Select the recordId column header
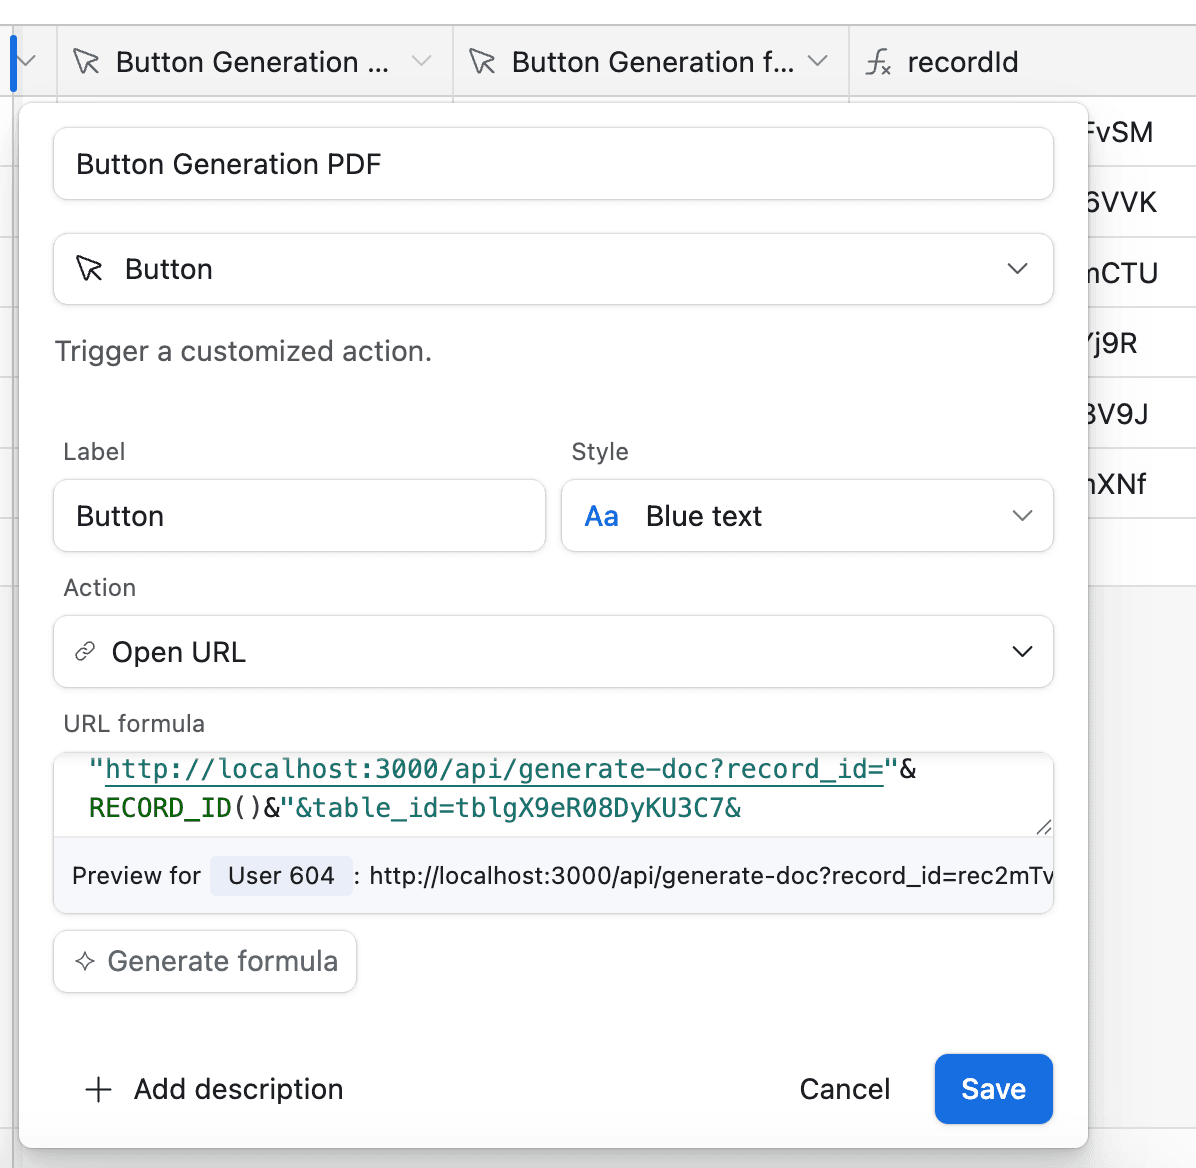This screenshot has height=1168, width=1196. click(x=962, y=62)
